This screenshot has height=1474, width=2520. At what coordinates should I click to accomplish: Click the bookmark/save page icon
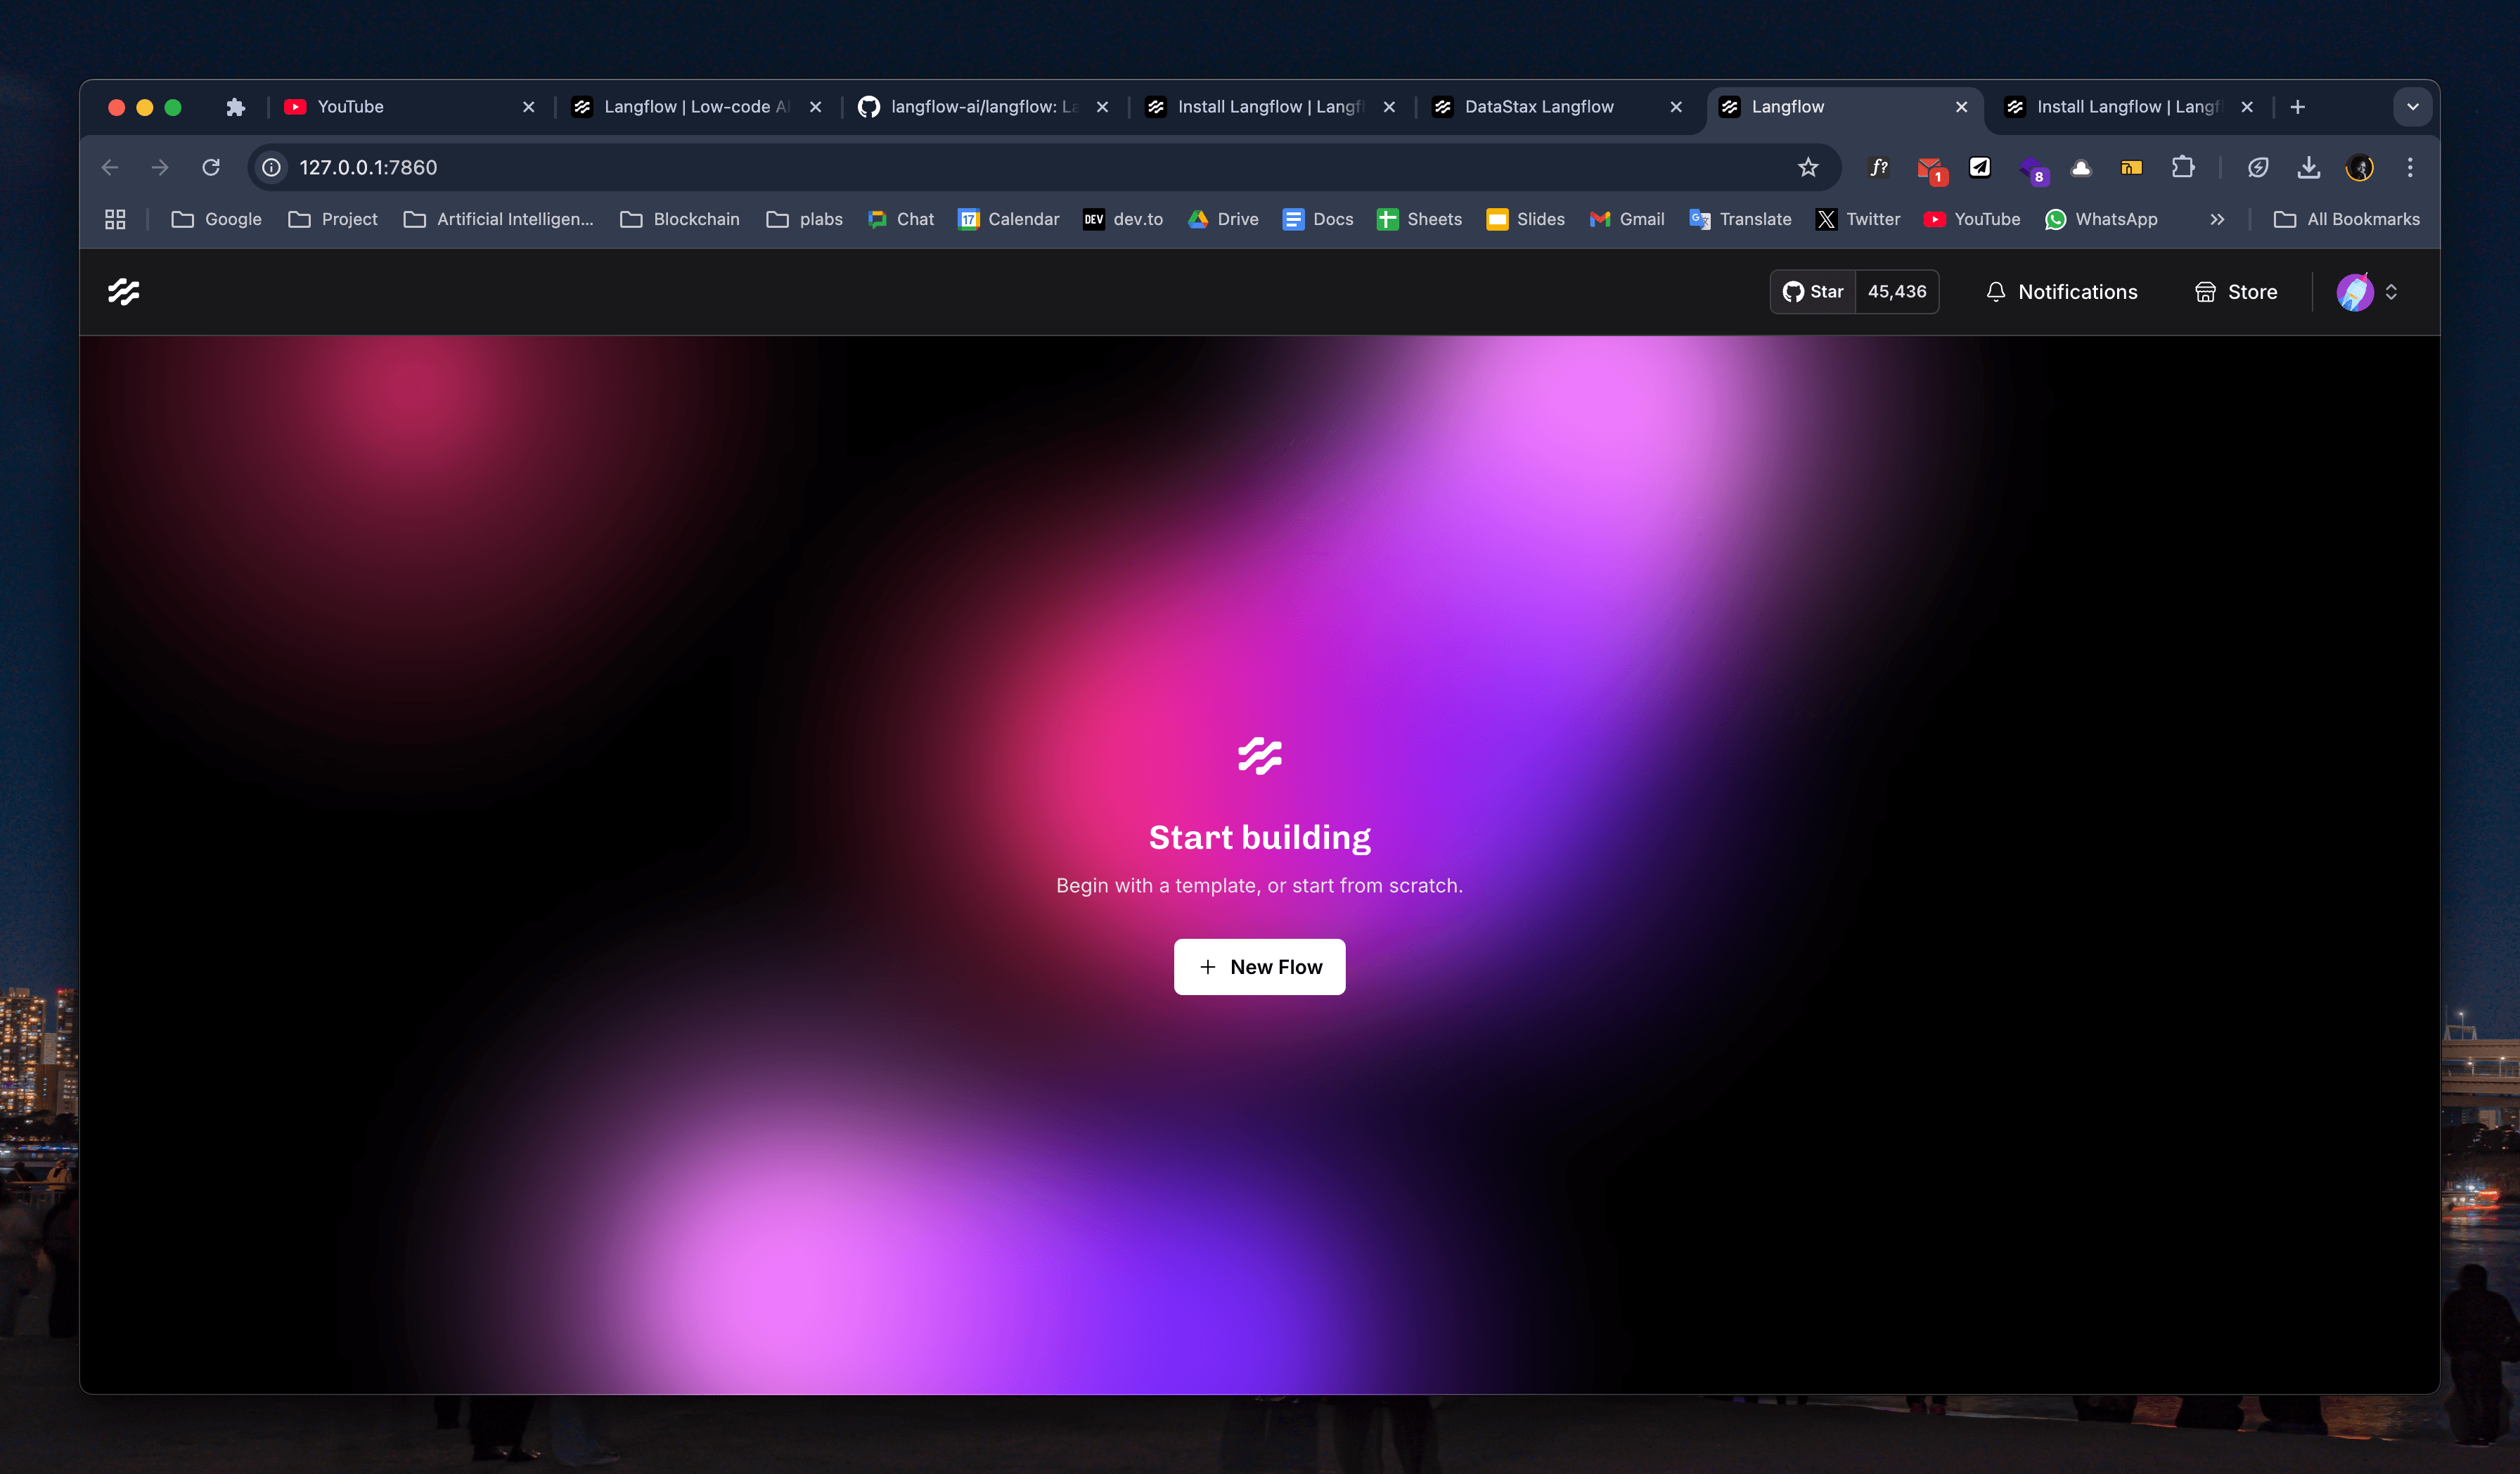(x=1808, y=167)
